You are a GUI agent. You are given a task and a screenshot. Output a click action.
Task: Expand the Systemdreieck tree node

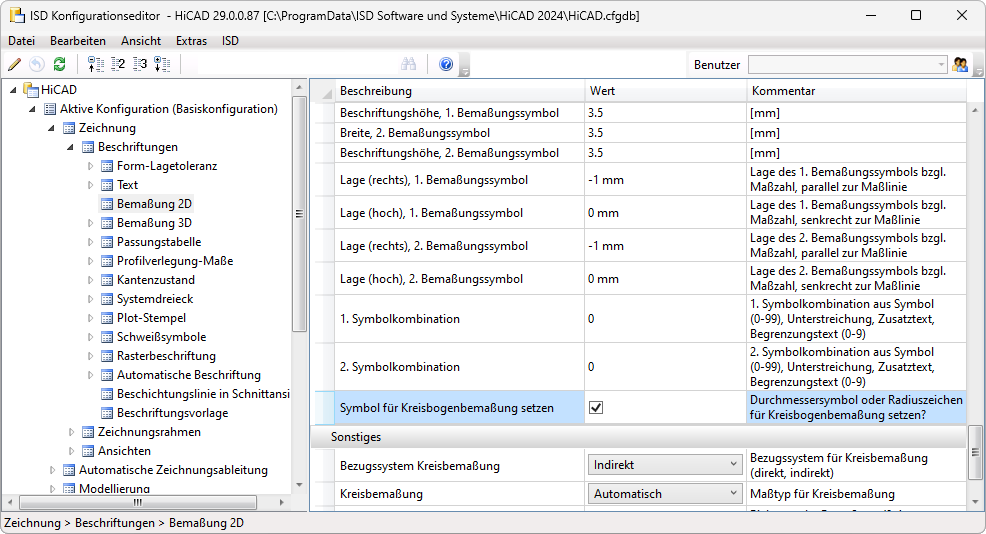[x=90, y=299]
